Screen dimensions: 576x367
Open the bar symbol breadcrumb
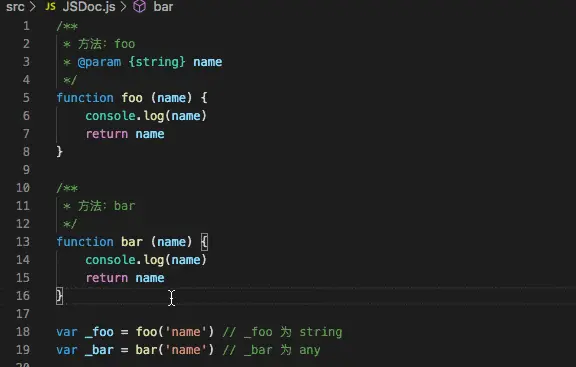point(163,7)
